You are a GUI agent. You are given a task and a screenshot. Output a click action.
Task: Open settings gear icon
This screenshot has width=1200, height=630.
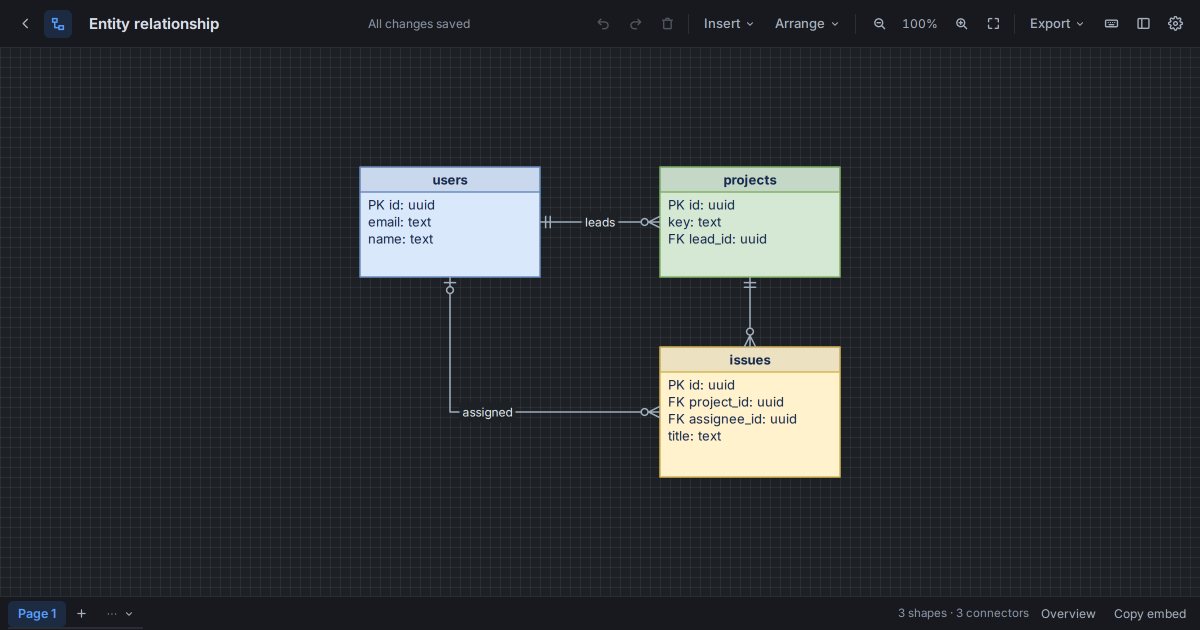(x=1175, y=24)
